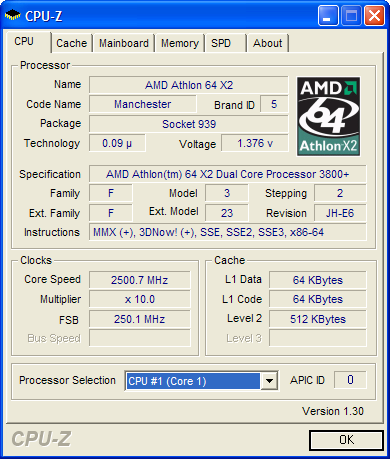
Task: Click the Core Speed value field
Action: click(140, 280)
